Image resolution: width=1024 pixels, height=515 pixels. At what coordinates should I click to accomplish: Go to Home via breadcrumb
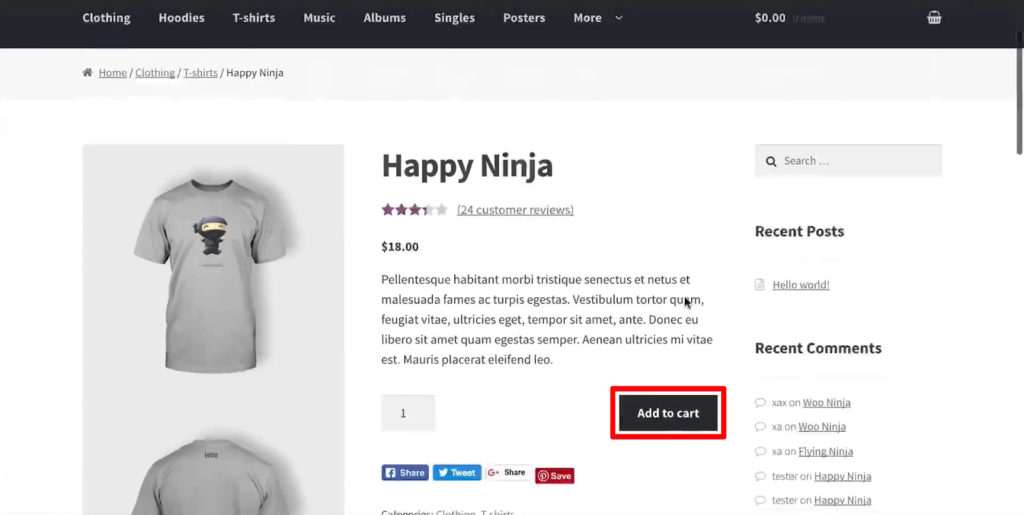point(112,72)
